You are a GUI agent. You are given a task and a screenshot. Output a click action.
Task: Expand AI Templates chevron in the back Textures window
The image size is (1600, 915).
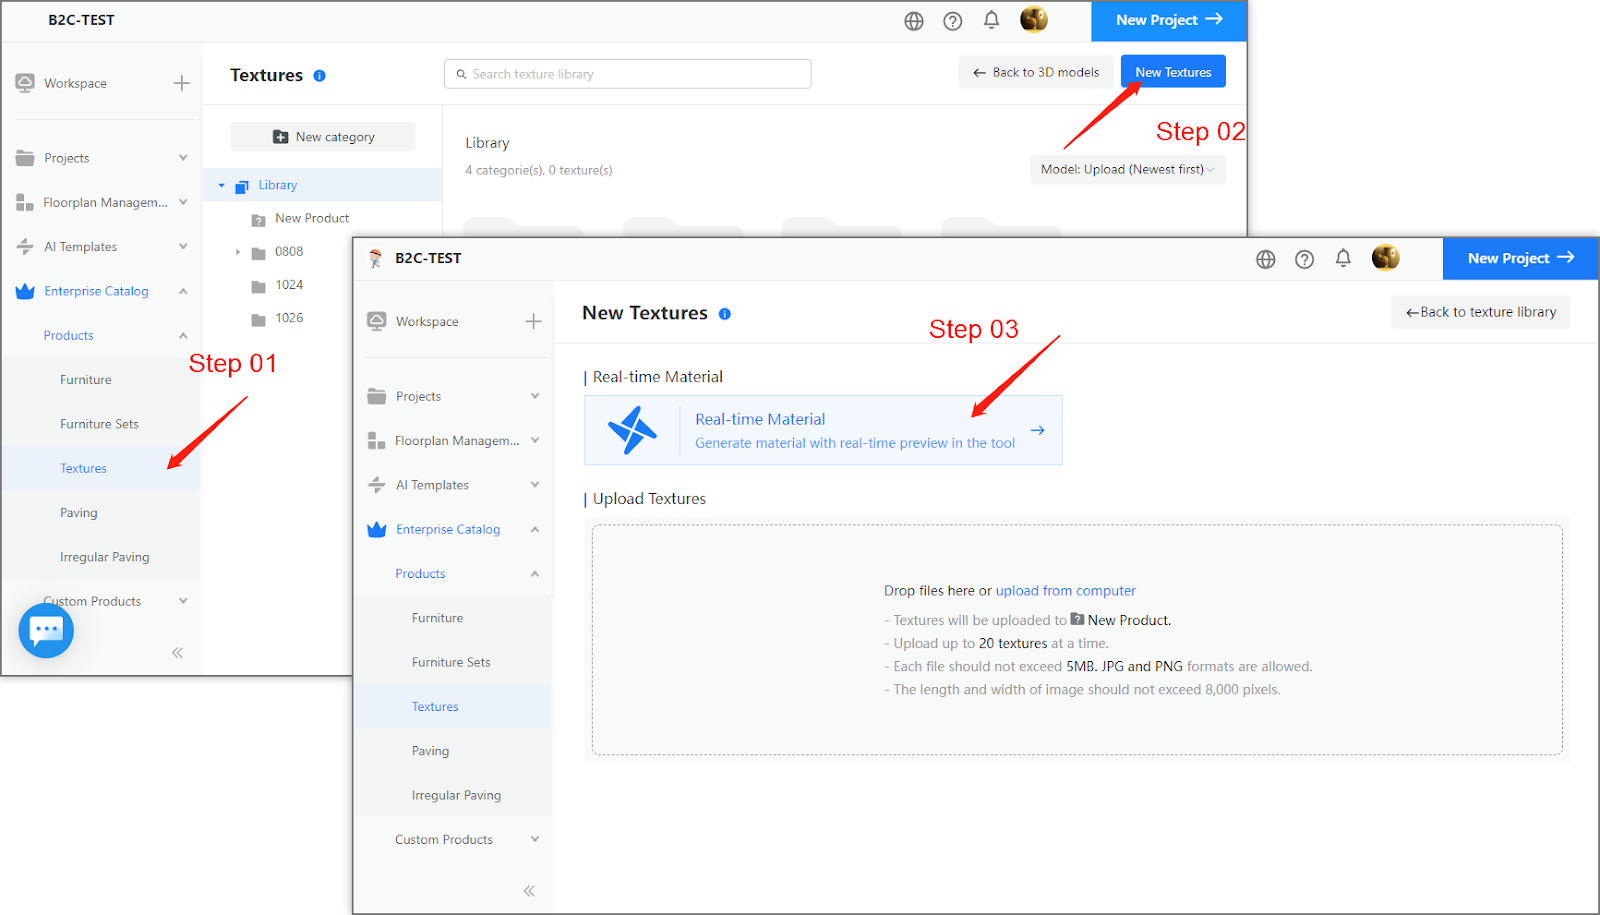[x=183, y=246]
